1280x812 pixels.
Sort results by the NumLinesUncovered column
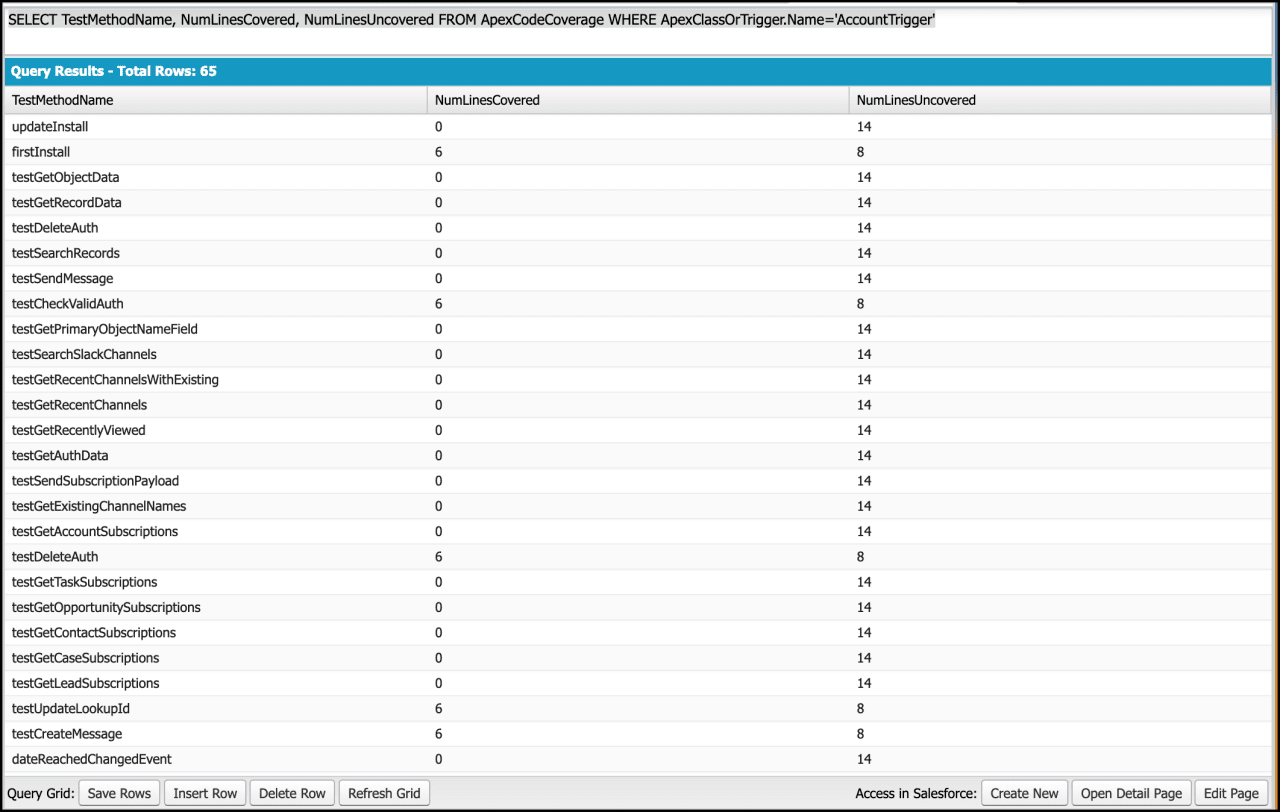pos(914,100)
